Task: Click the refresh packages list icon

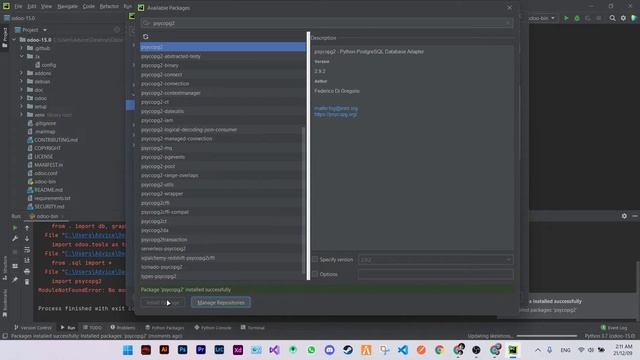Action: (145, 37)
